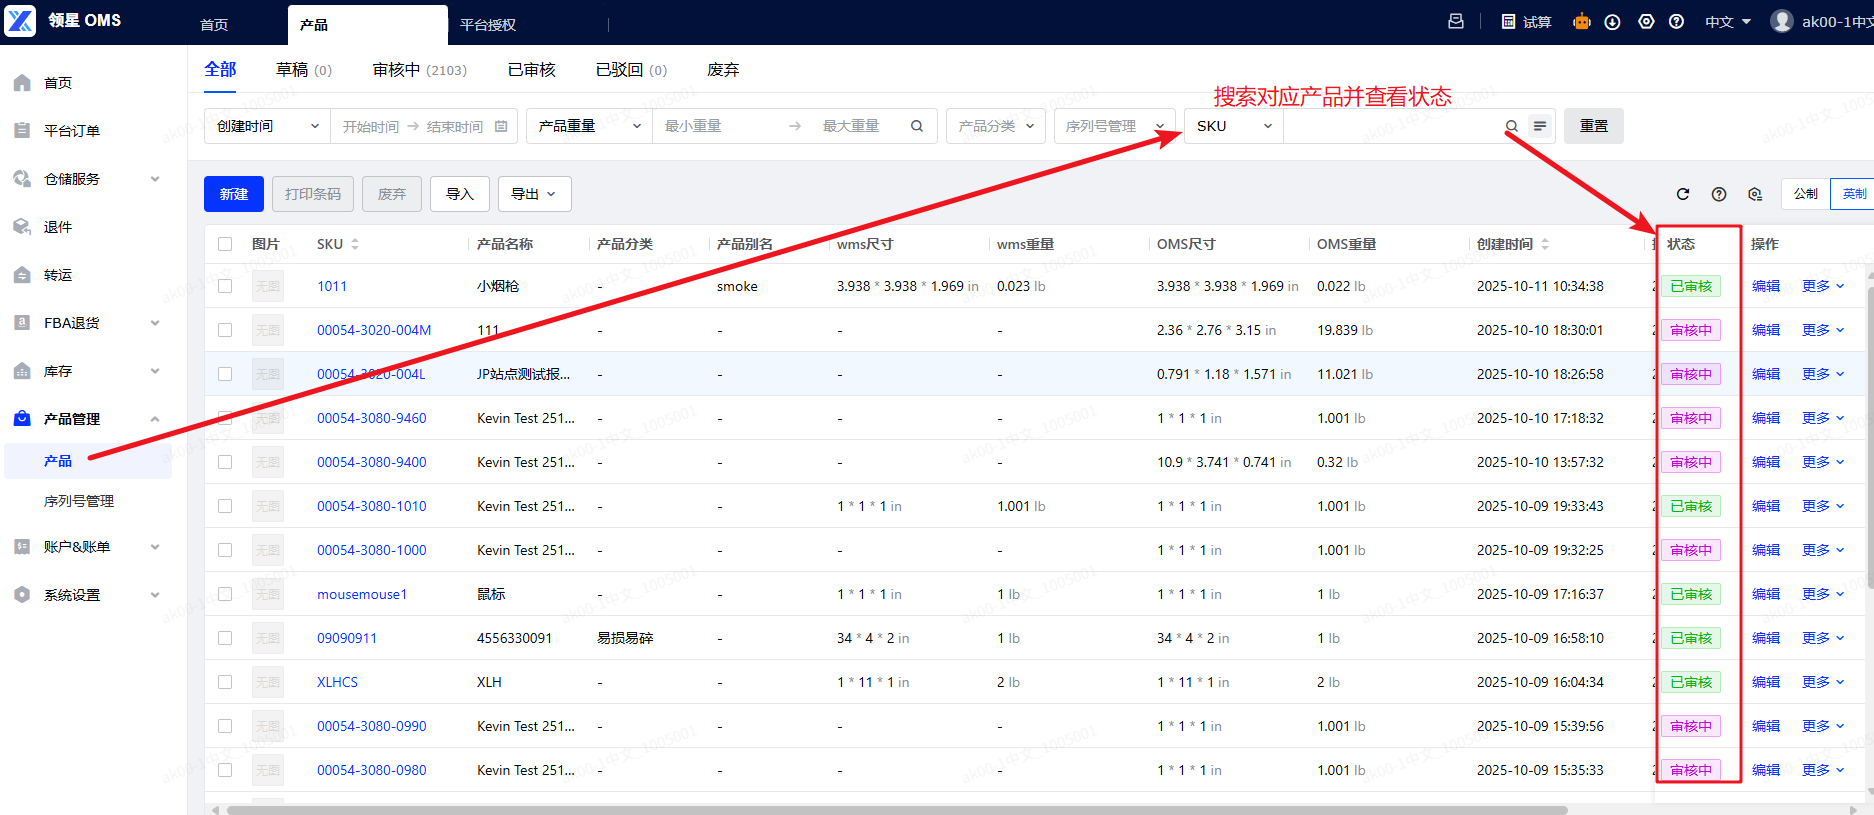Screen dimensions: 1874x815
Task: Sort by 创建时间 column arrows
Action: [1545, 244]
